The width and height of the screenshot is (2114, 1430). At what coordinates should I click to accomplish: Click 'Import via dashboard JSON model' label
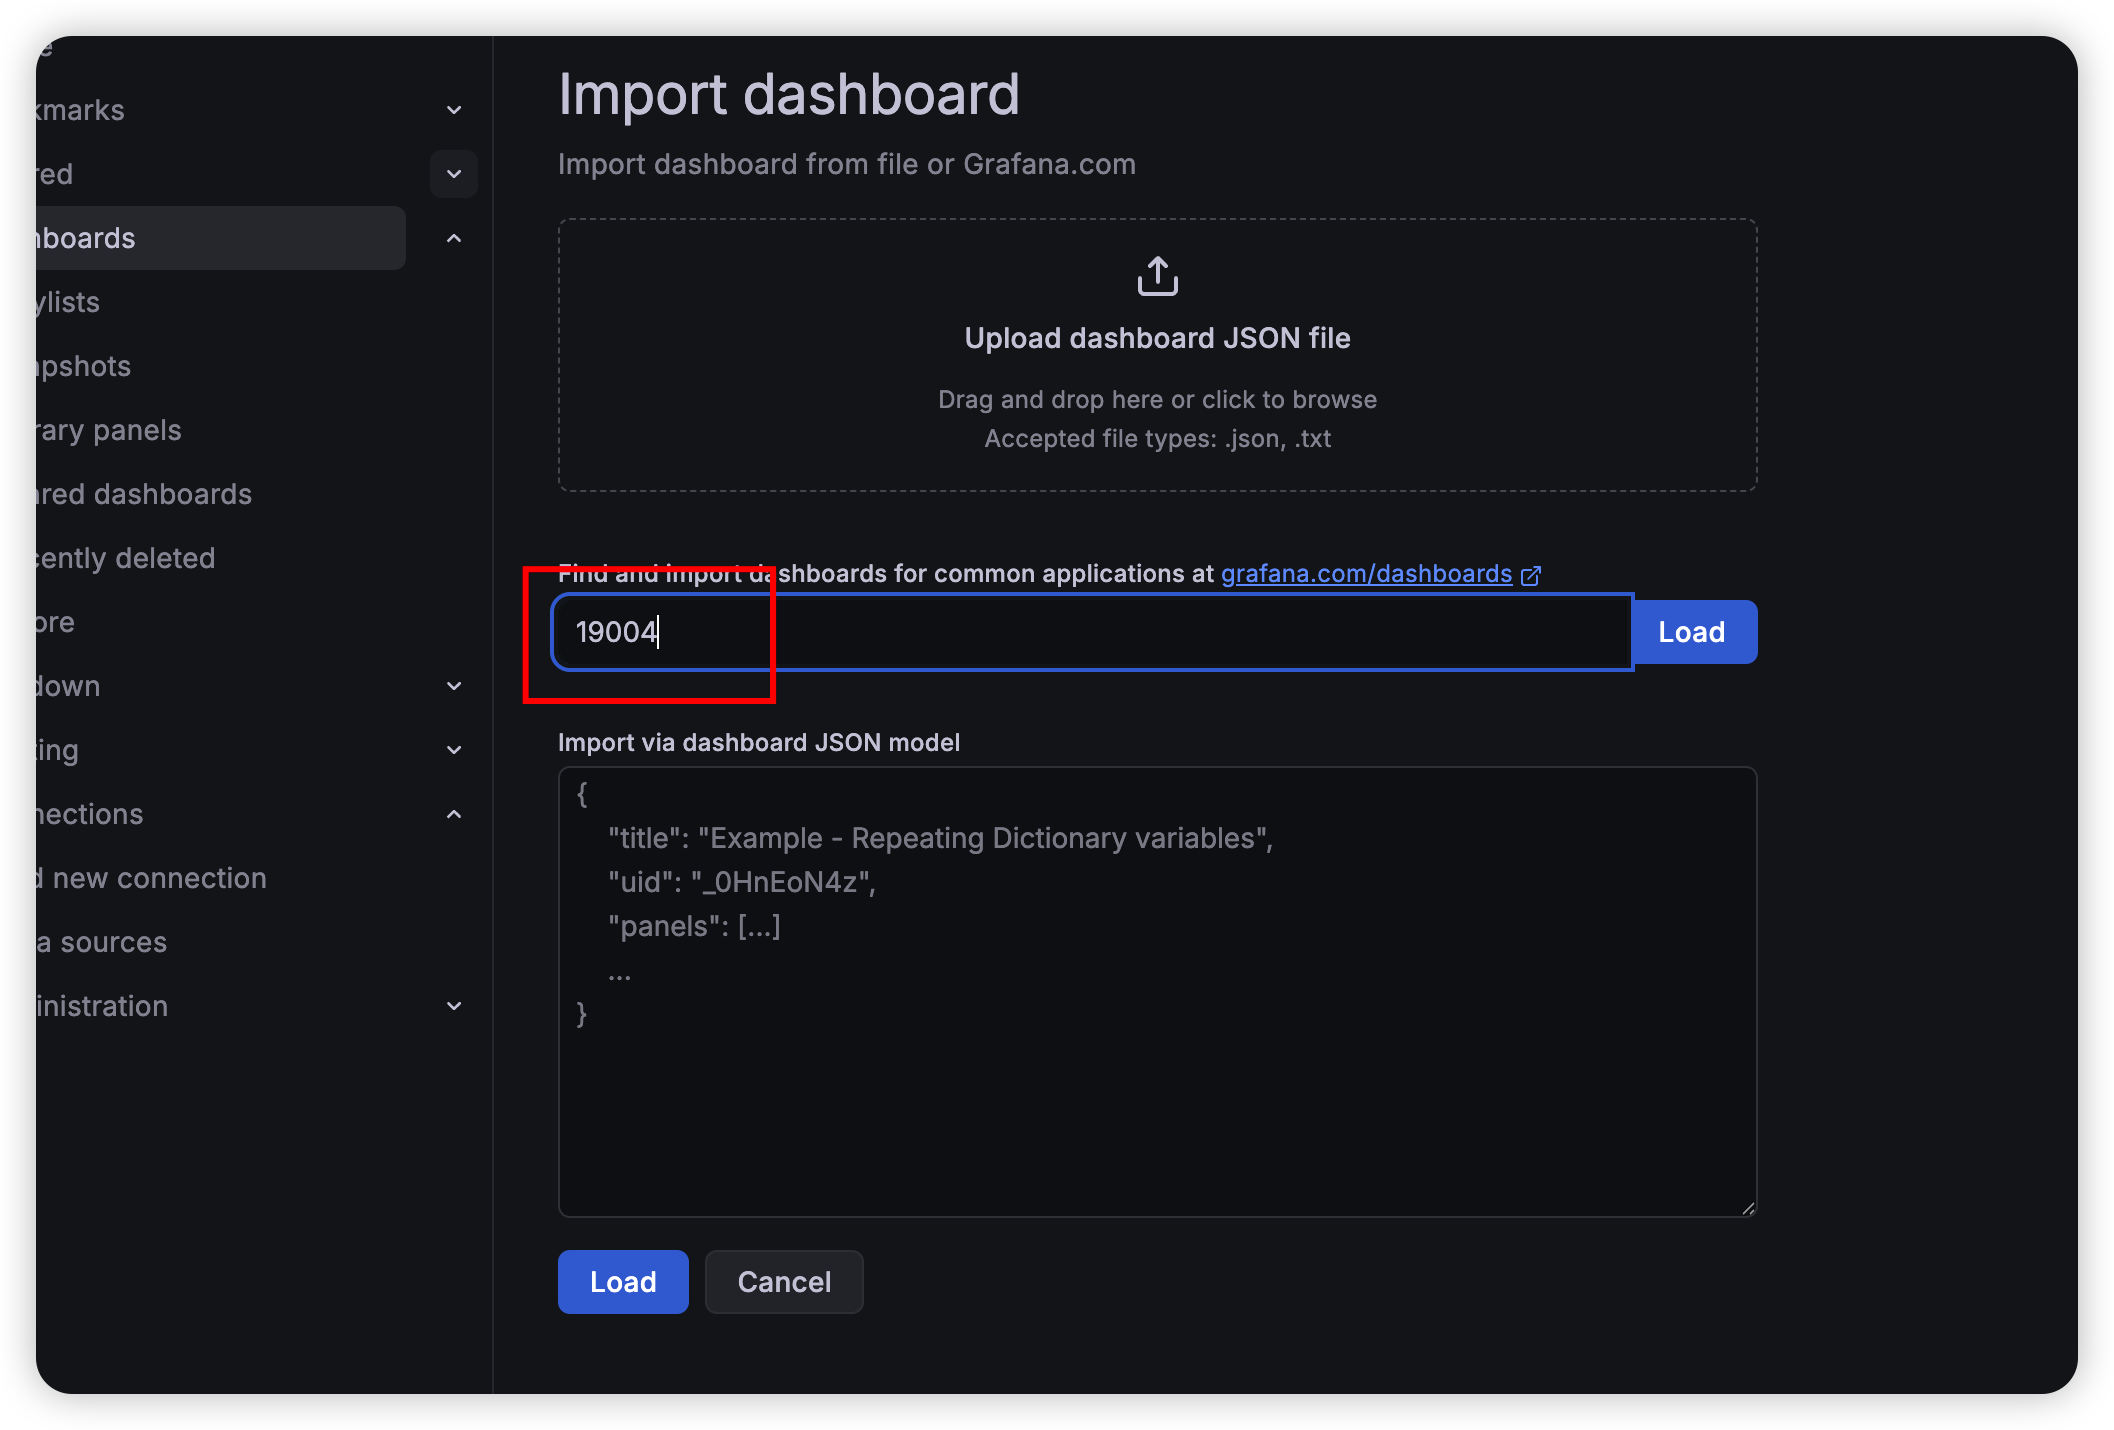point(759,742)
